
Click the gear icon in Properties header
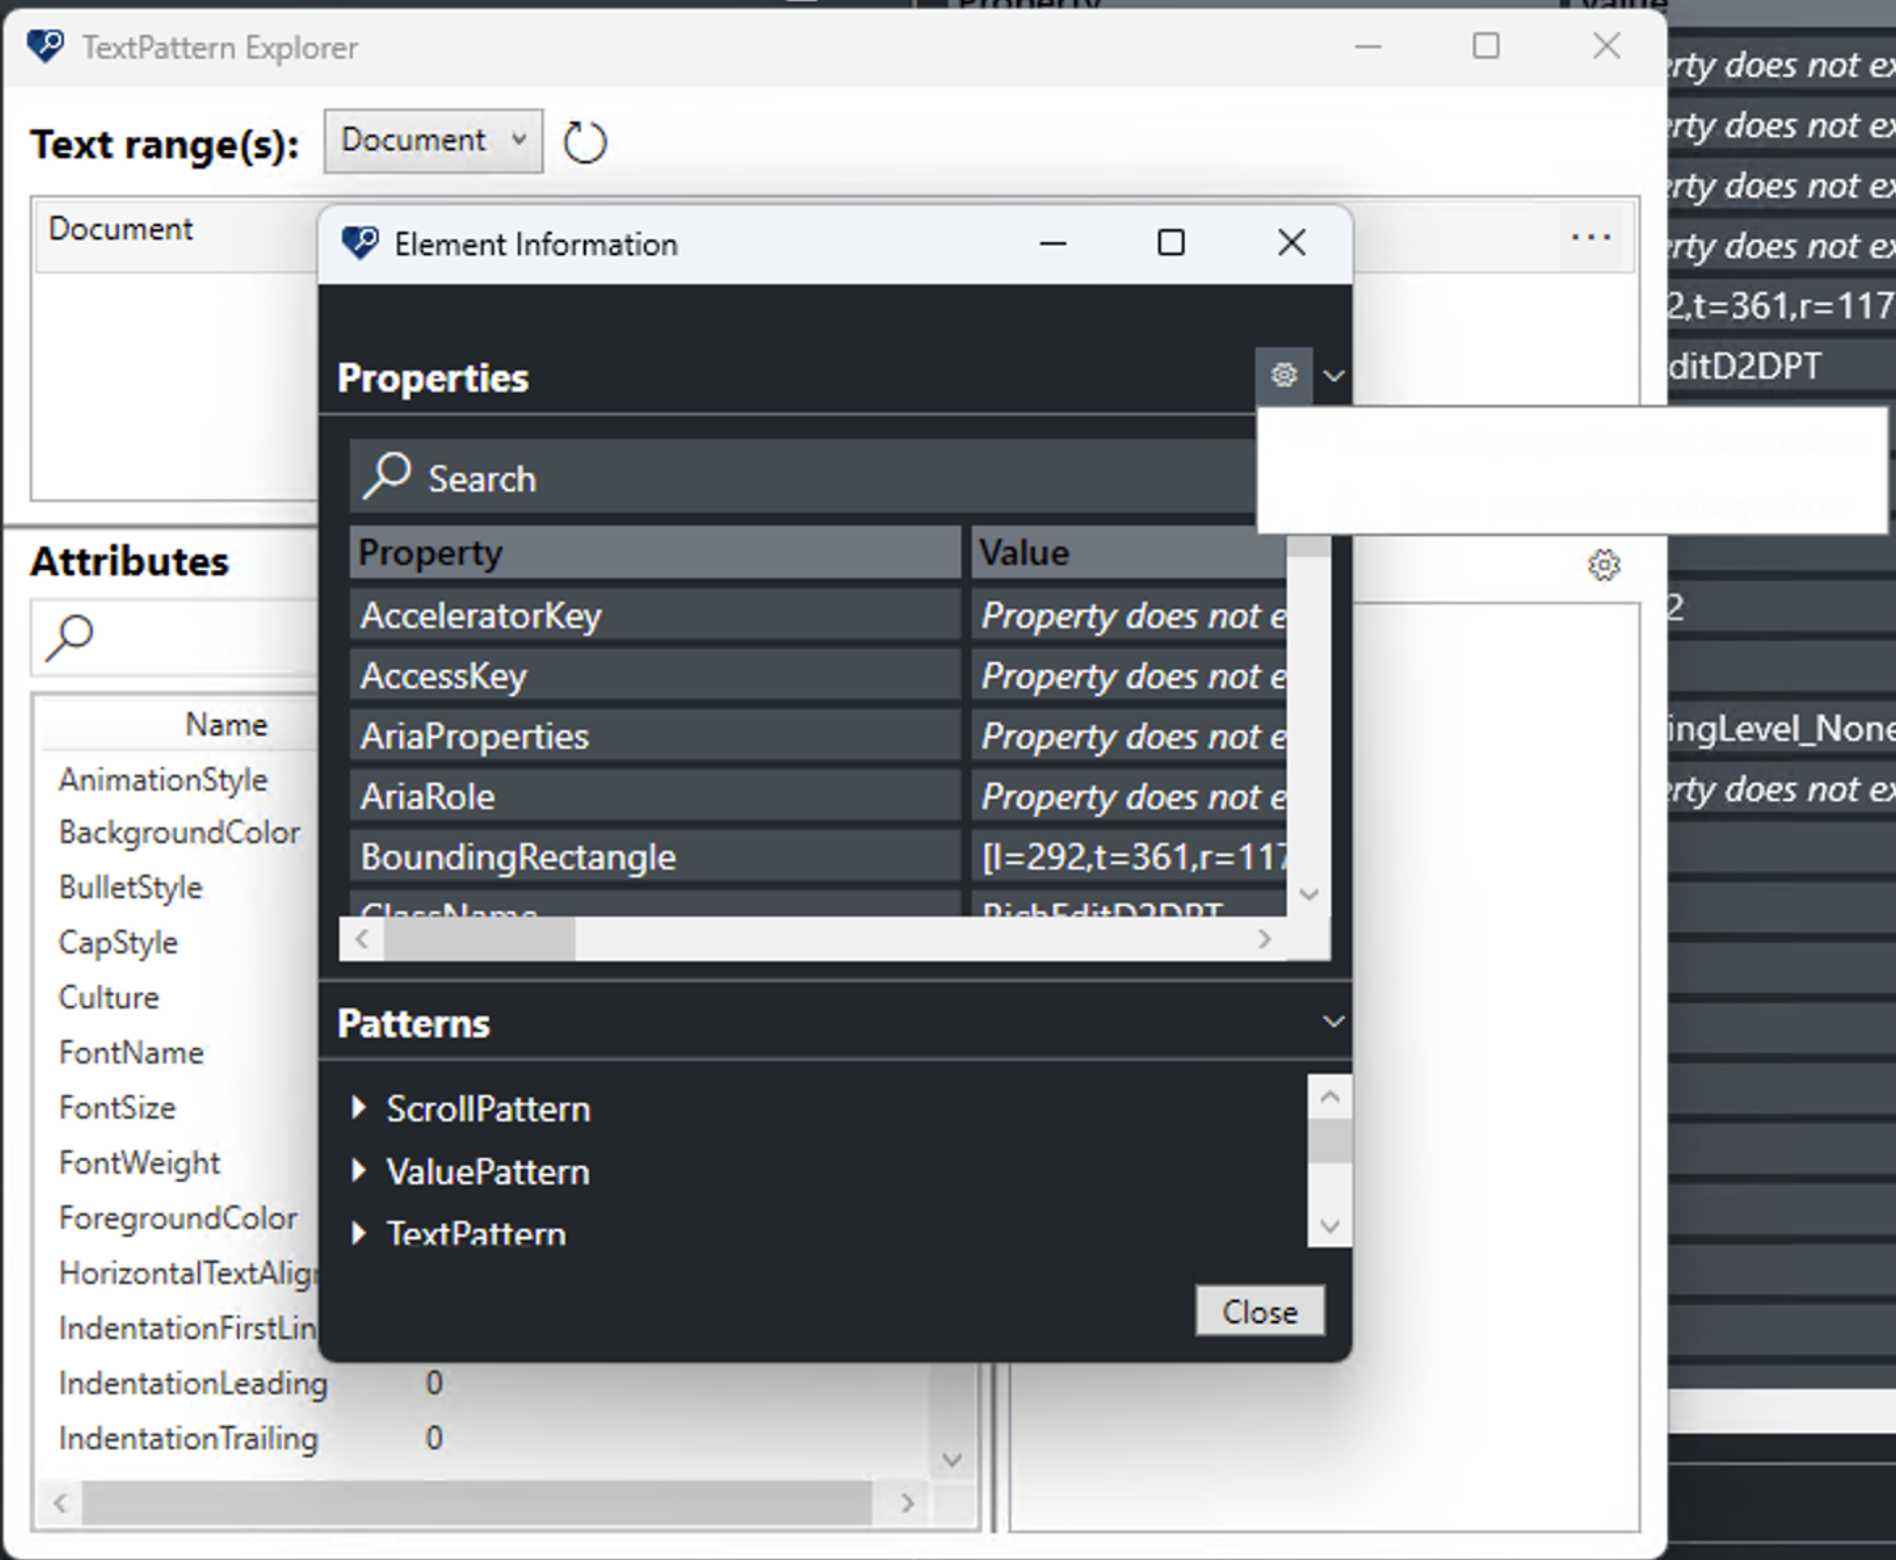[1283, 375]
